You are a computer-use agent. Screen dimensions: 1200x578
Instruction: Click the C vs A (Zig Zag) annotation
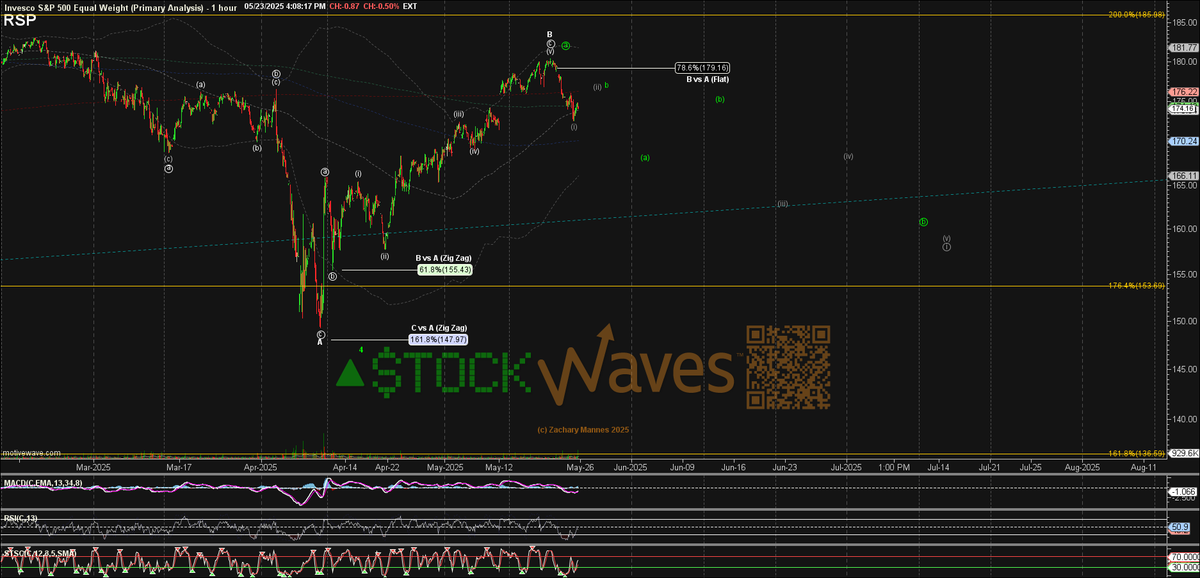coord(440,328)
